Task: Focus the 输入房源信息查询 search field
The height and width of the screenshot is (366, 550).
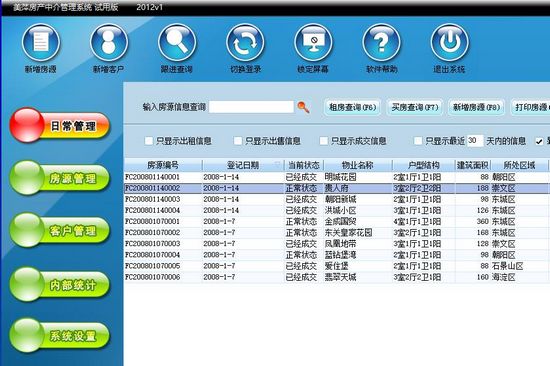Action: click(251, 107)
